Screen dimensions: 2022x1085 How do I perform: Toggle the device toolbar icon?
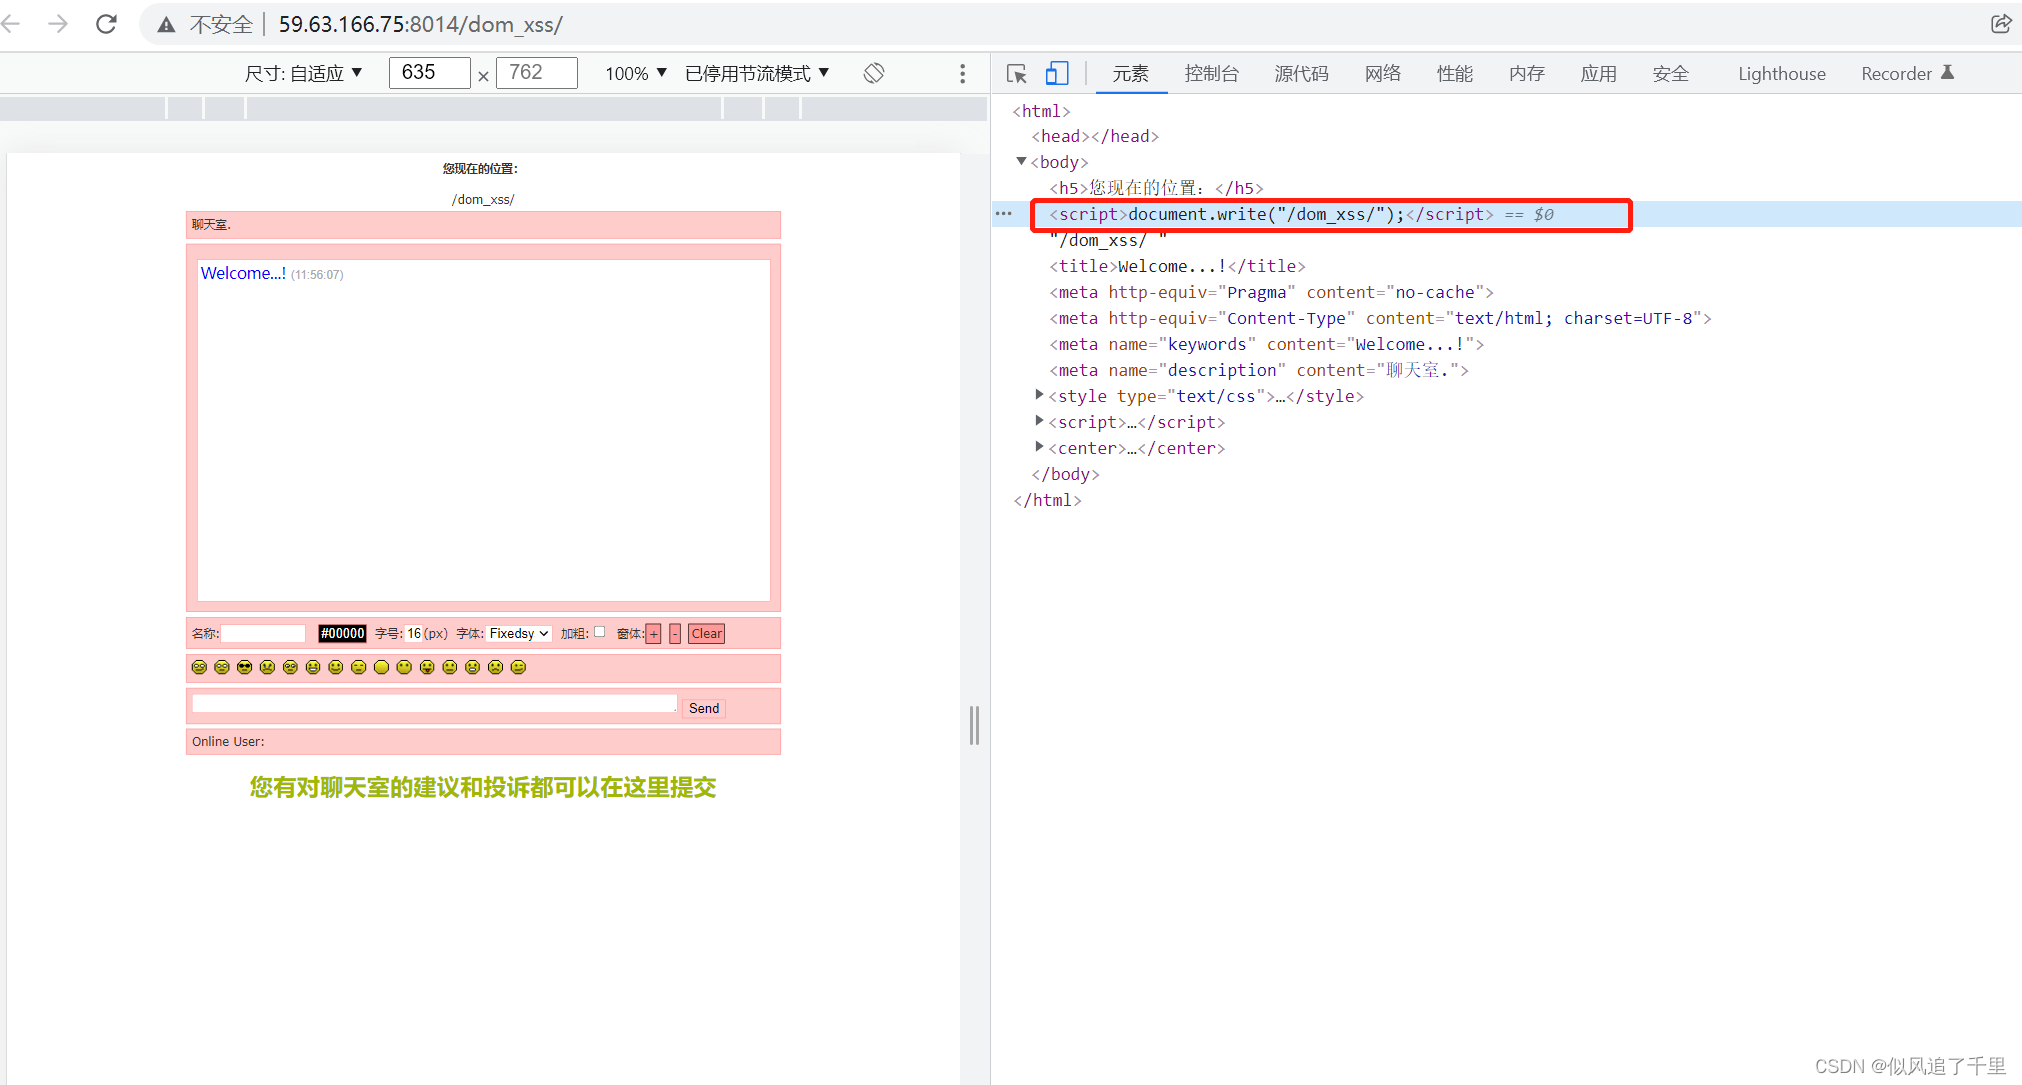pyautogui.click(x=1057, y=73)
